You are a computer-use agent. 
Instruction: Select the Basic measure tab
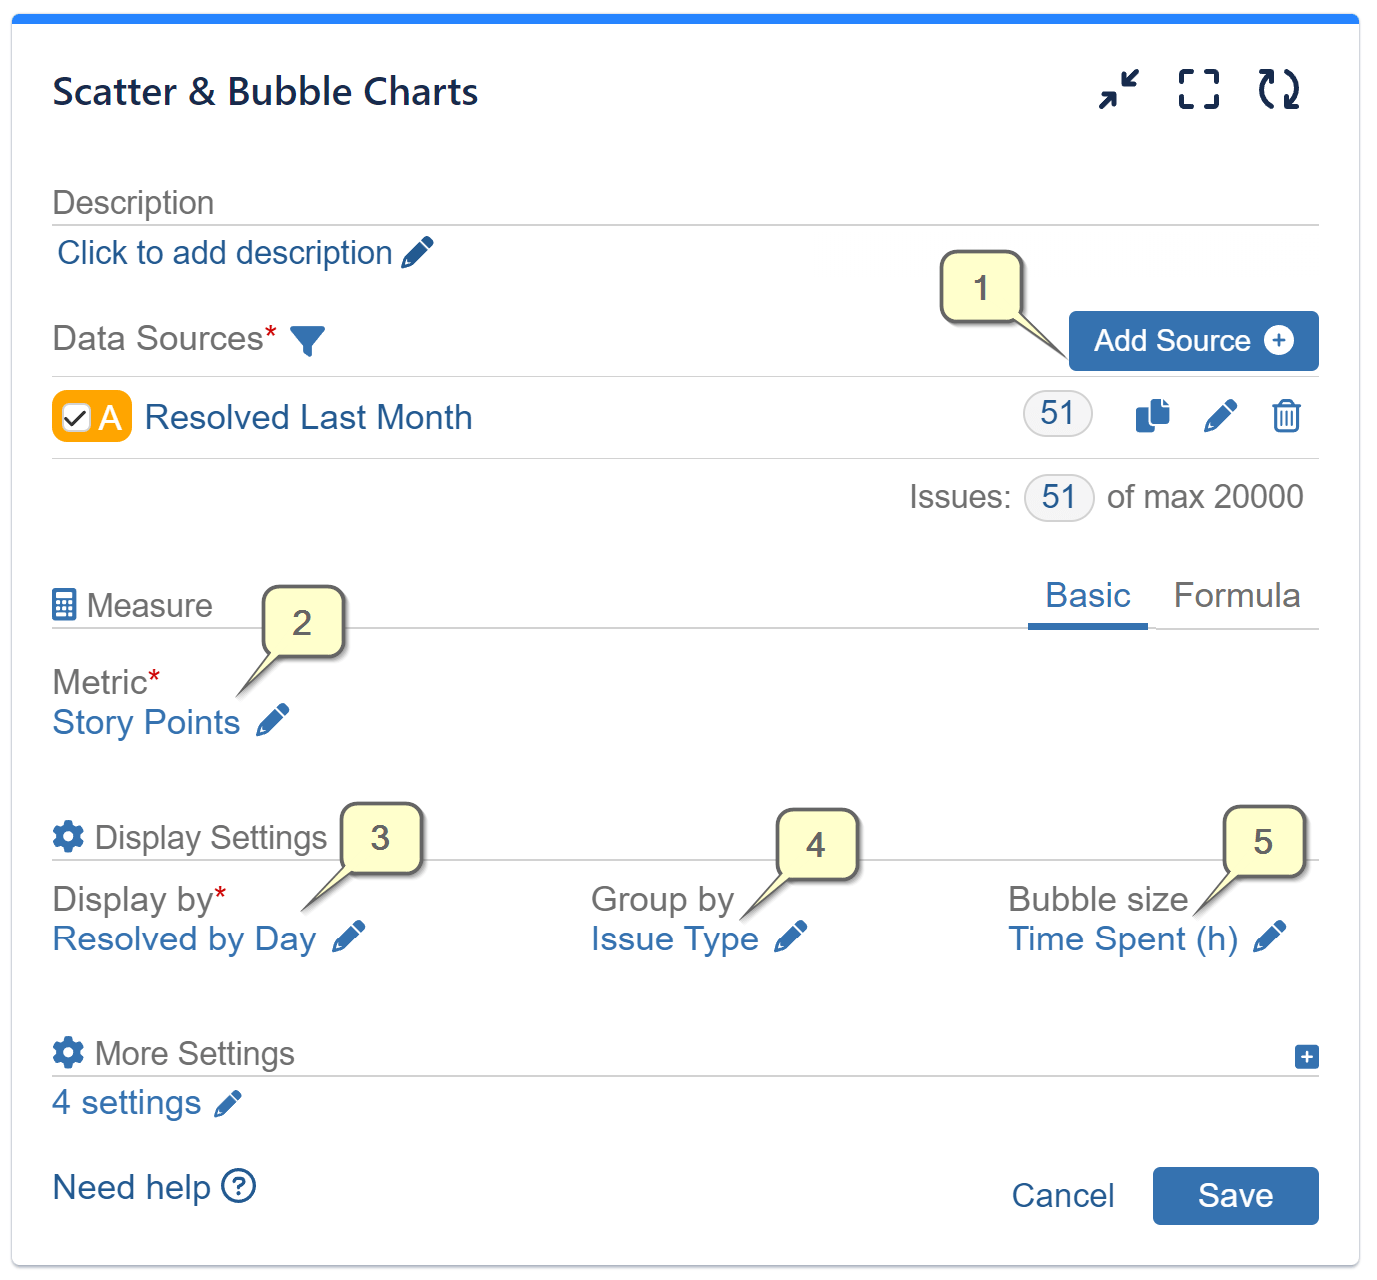pos(1087,595)
